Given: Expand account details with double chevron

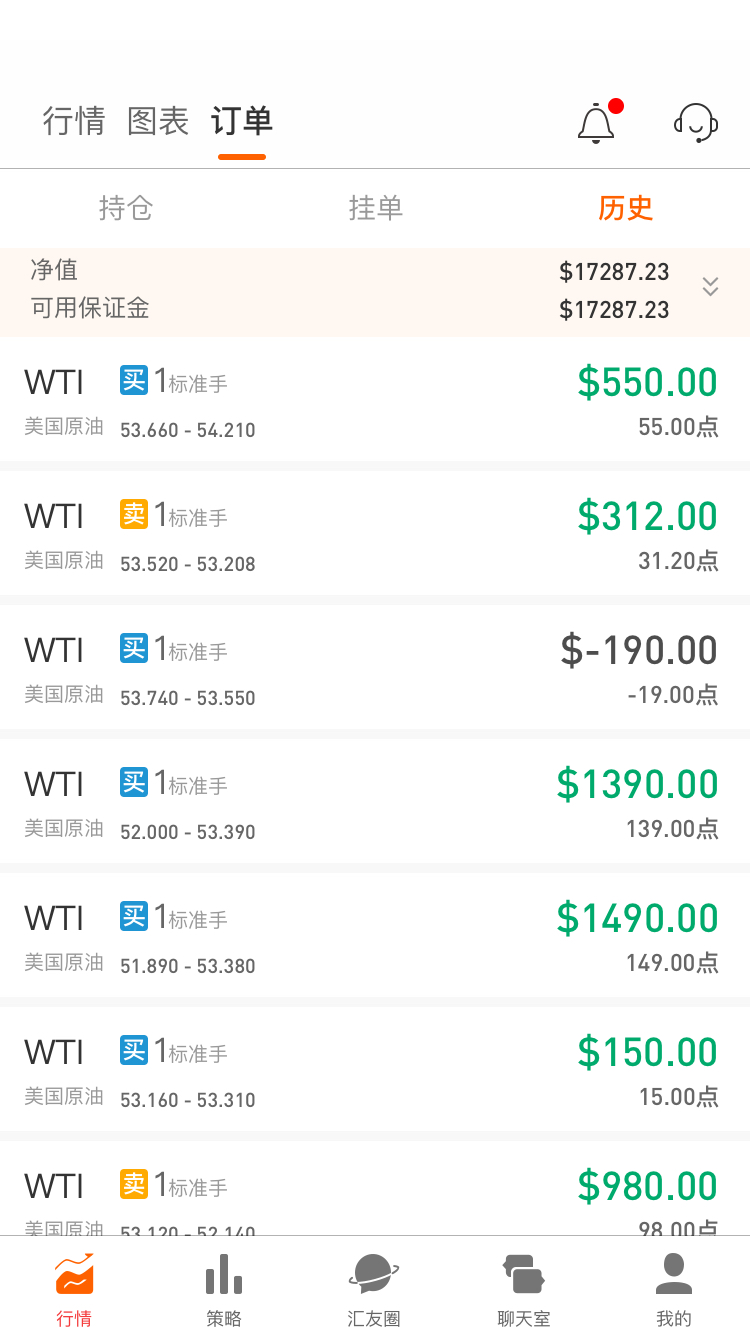Looking at the screenshot, I should [710, 287].
